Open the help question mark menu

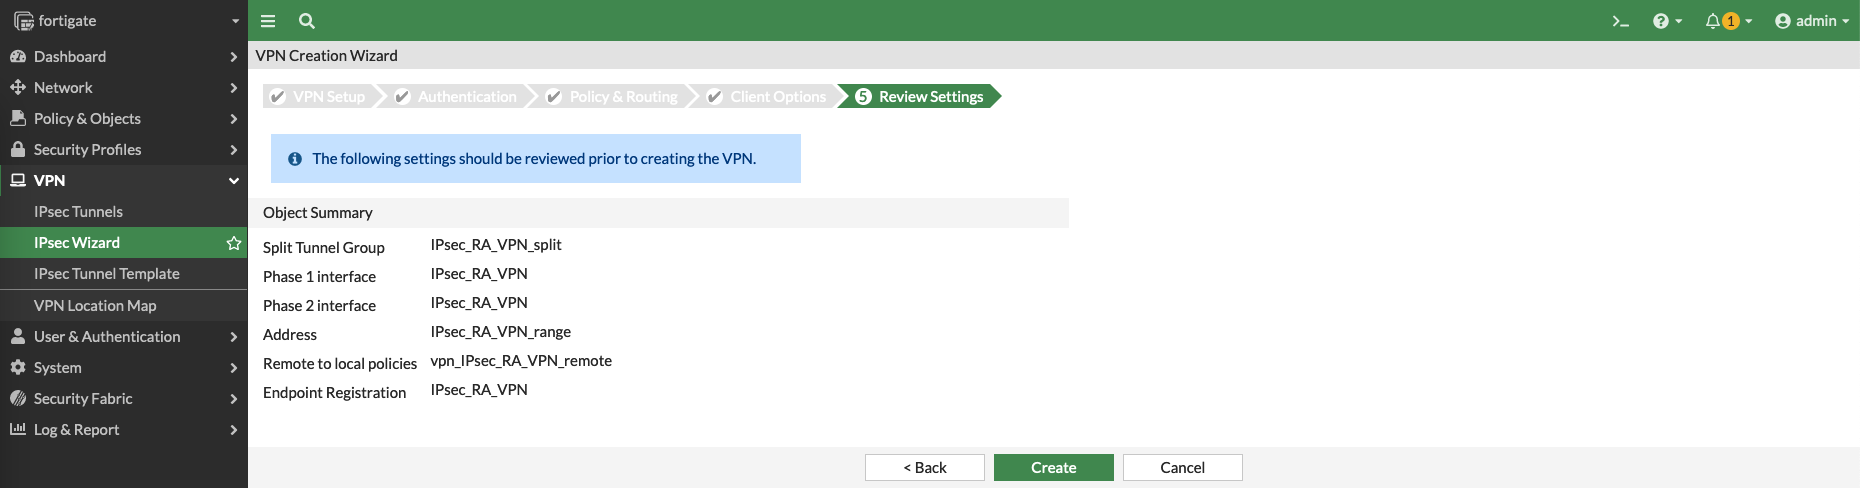1666,21
